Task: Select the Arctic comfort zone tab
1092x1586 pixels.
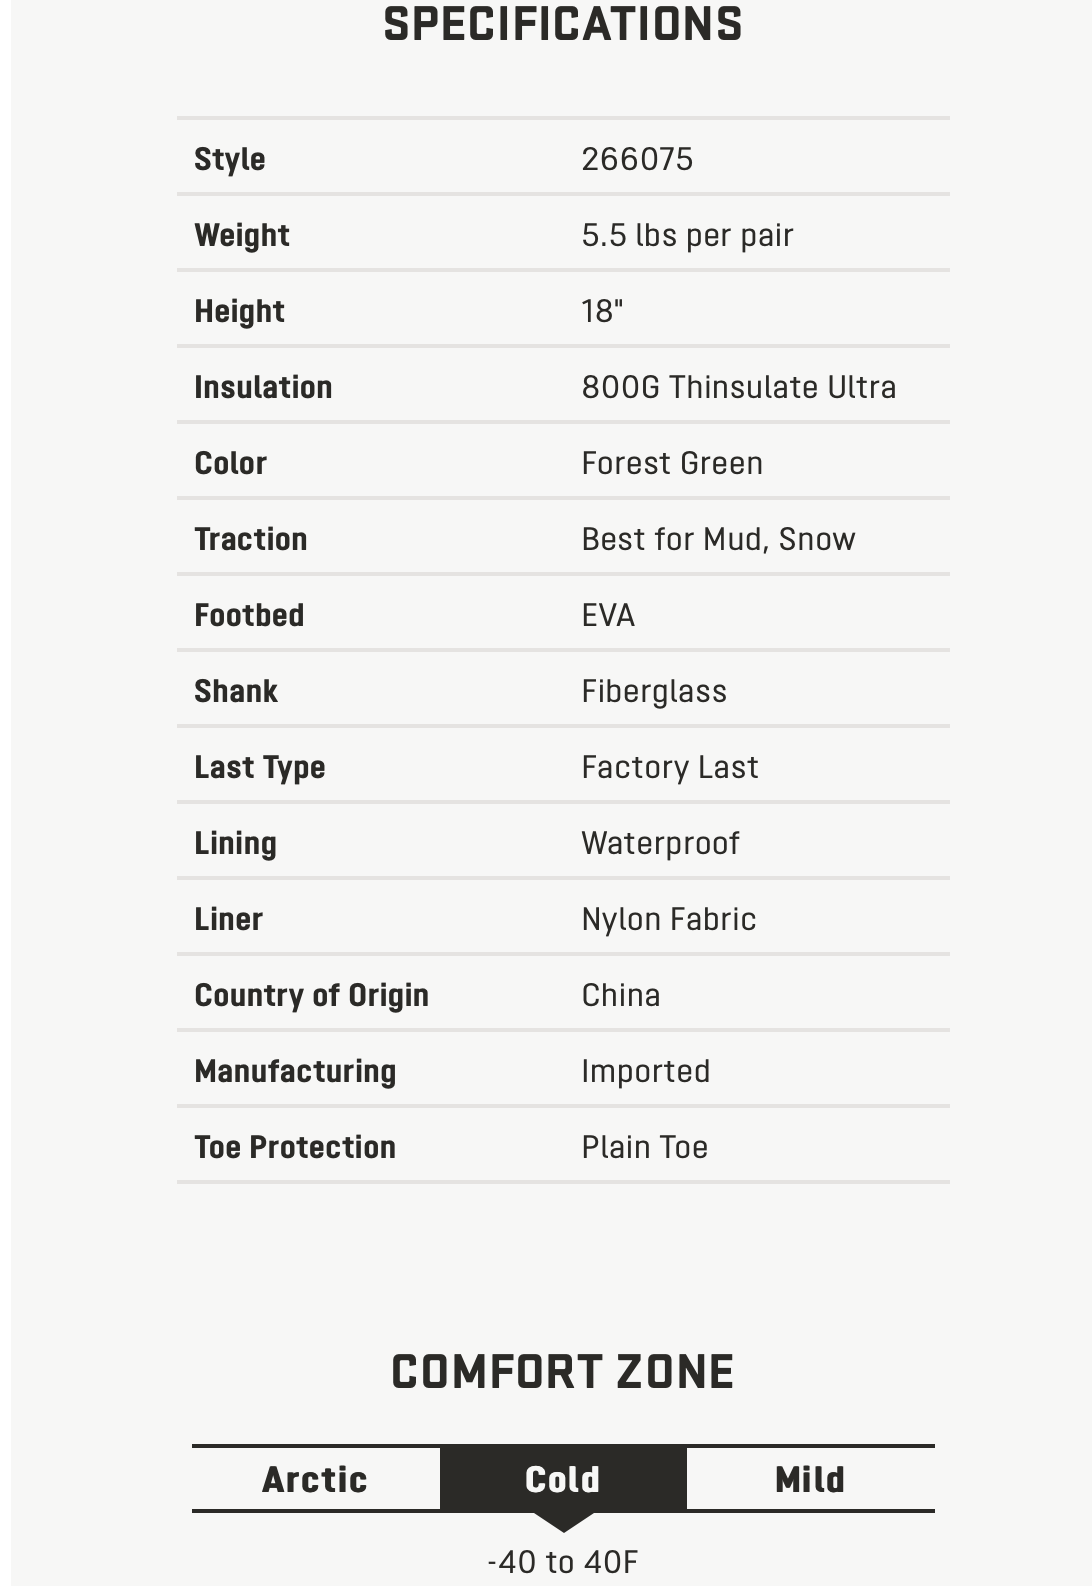Action: [315, 1479]
